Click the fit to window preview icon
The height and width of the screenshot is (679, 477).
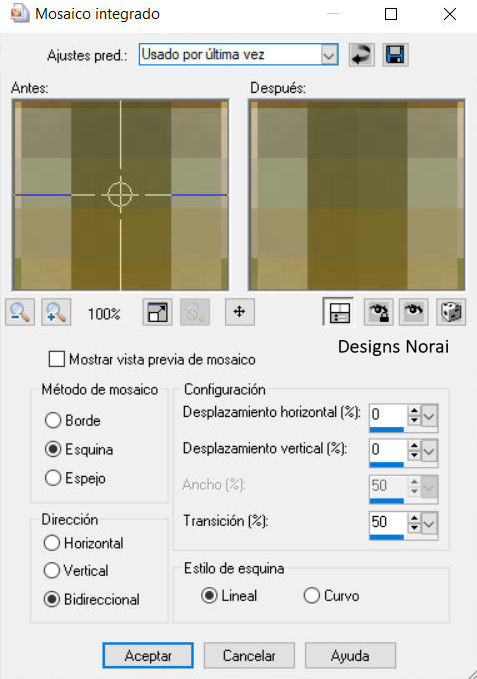(158, 312)
